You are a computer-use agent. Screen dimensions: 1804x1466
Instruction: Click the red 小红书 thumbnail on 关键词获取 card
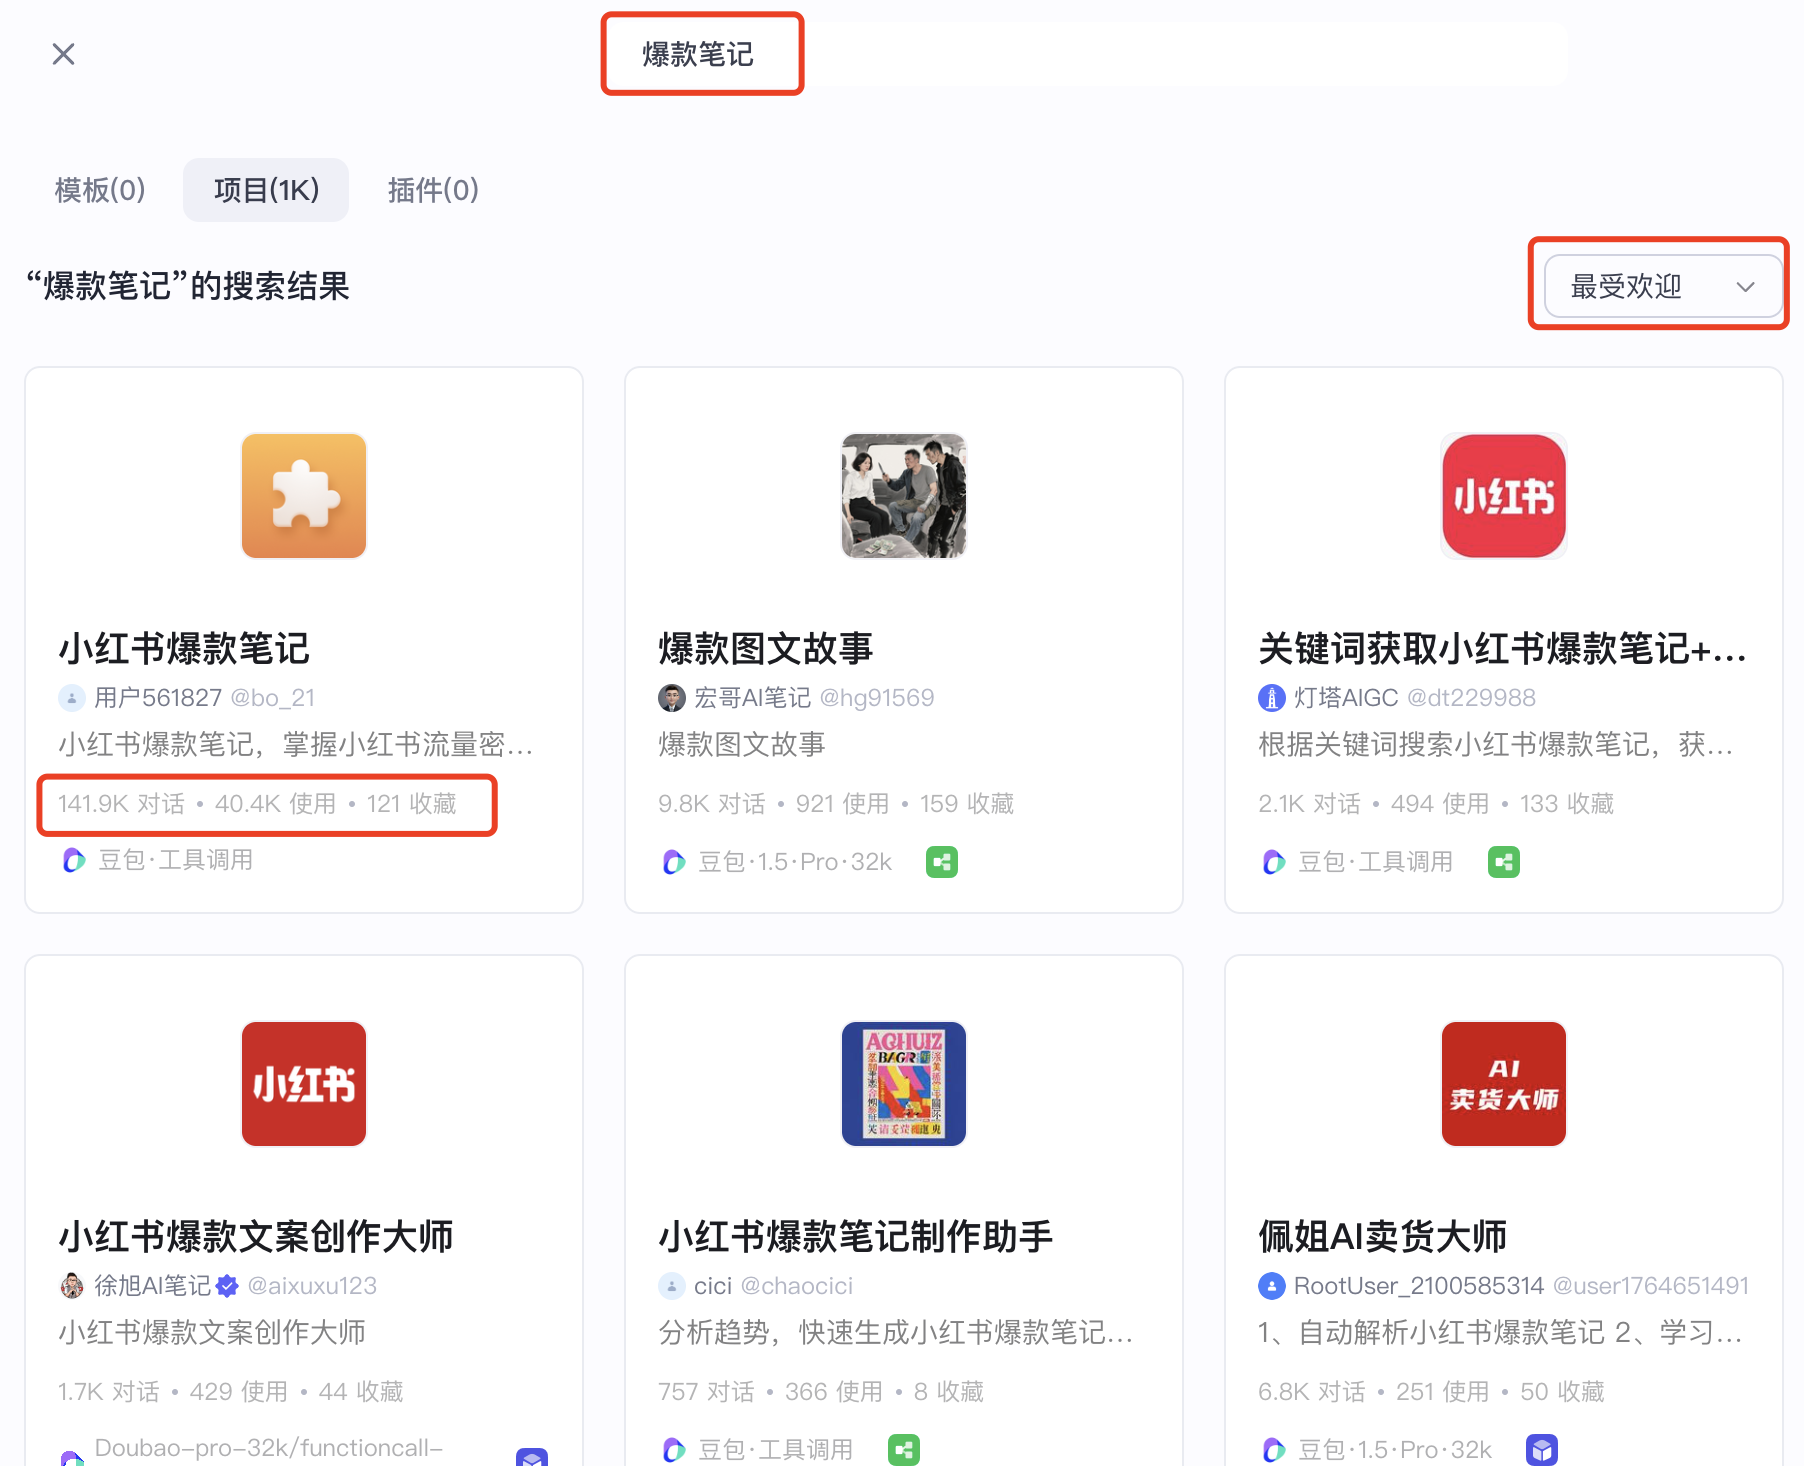tap(1503, 495)
